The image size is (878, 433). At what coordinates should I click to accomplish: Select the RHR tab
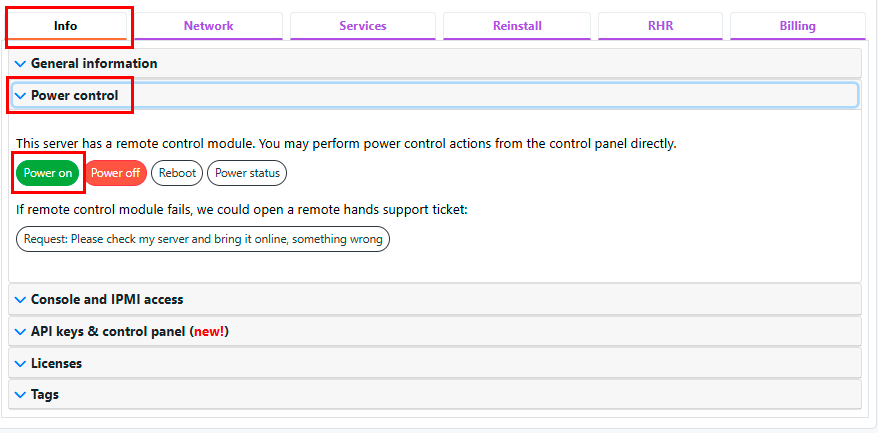660,26
